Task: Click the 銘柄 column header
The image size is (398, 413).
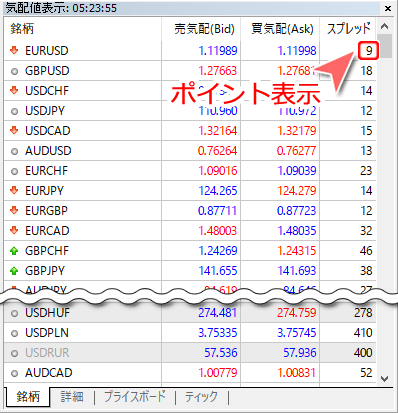Action: pyautogui.click(x=83, y=29)
